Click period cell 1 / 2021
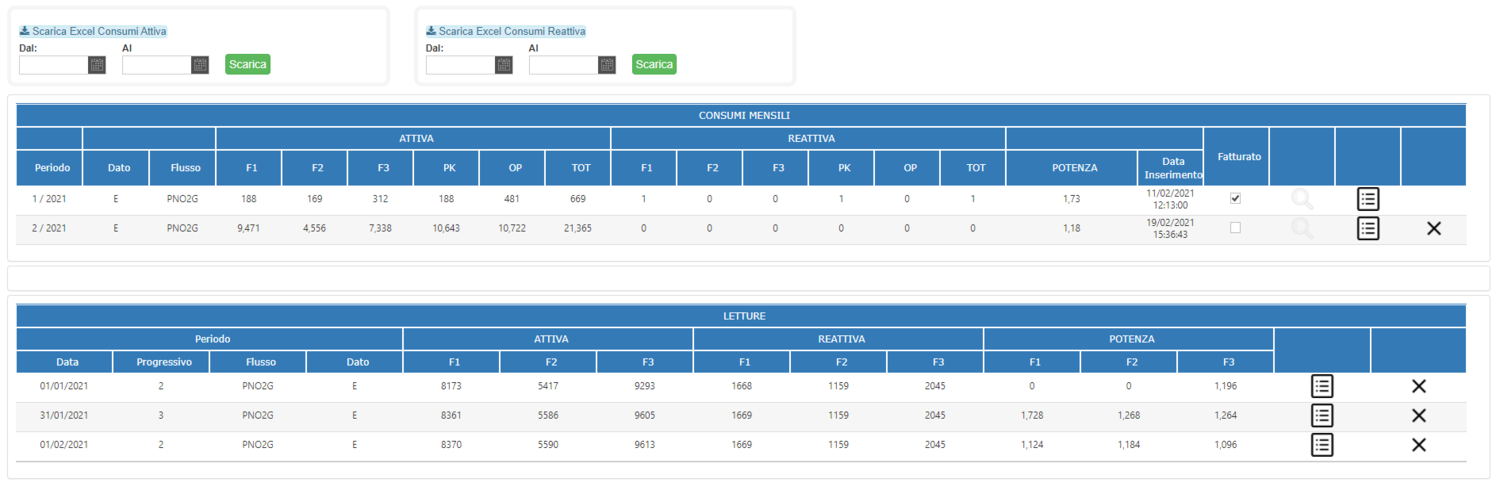Image resolution: width=1500 pixels, height=490 pixels. [50, 199]
